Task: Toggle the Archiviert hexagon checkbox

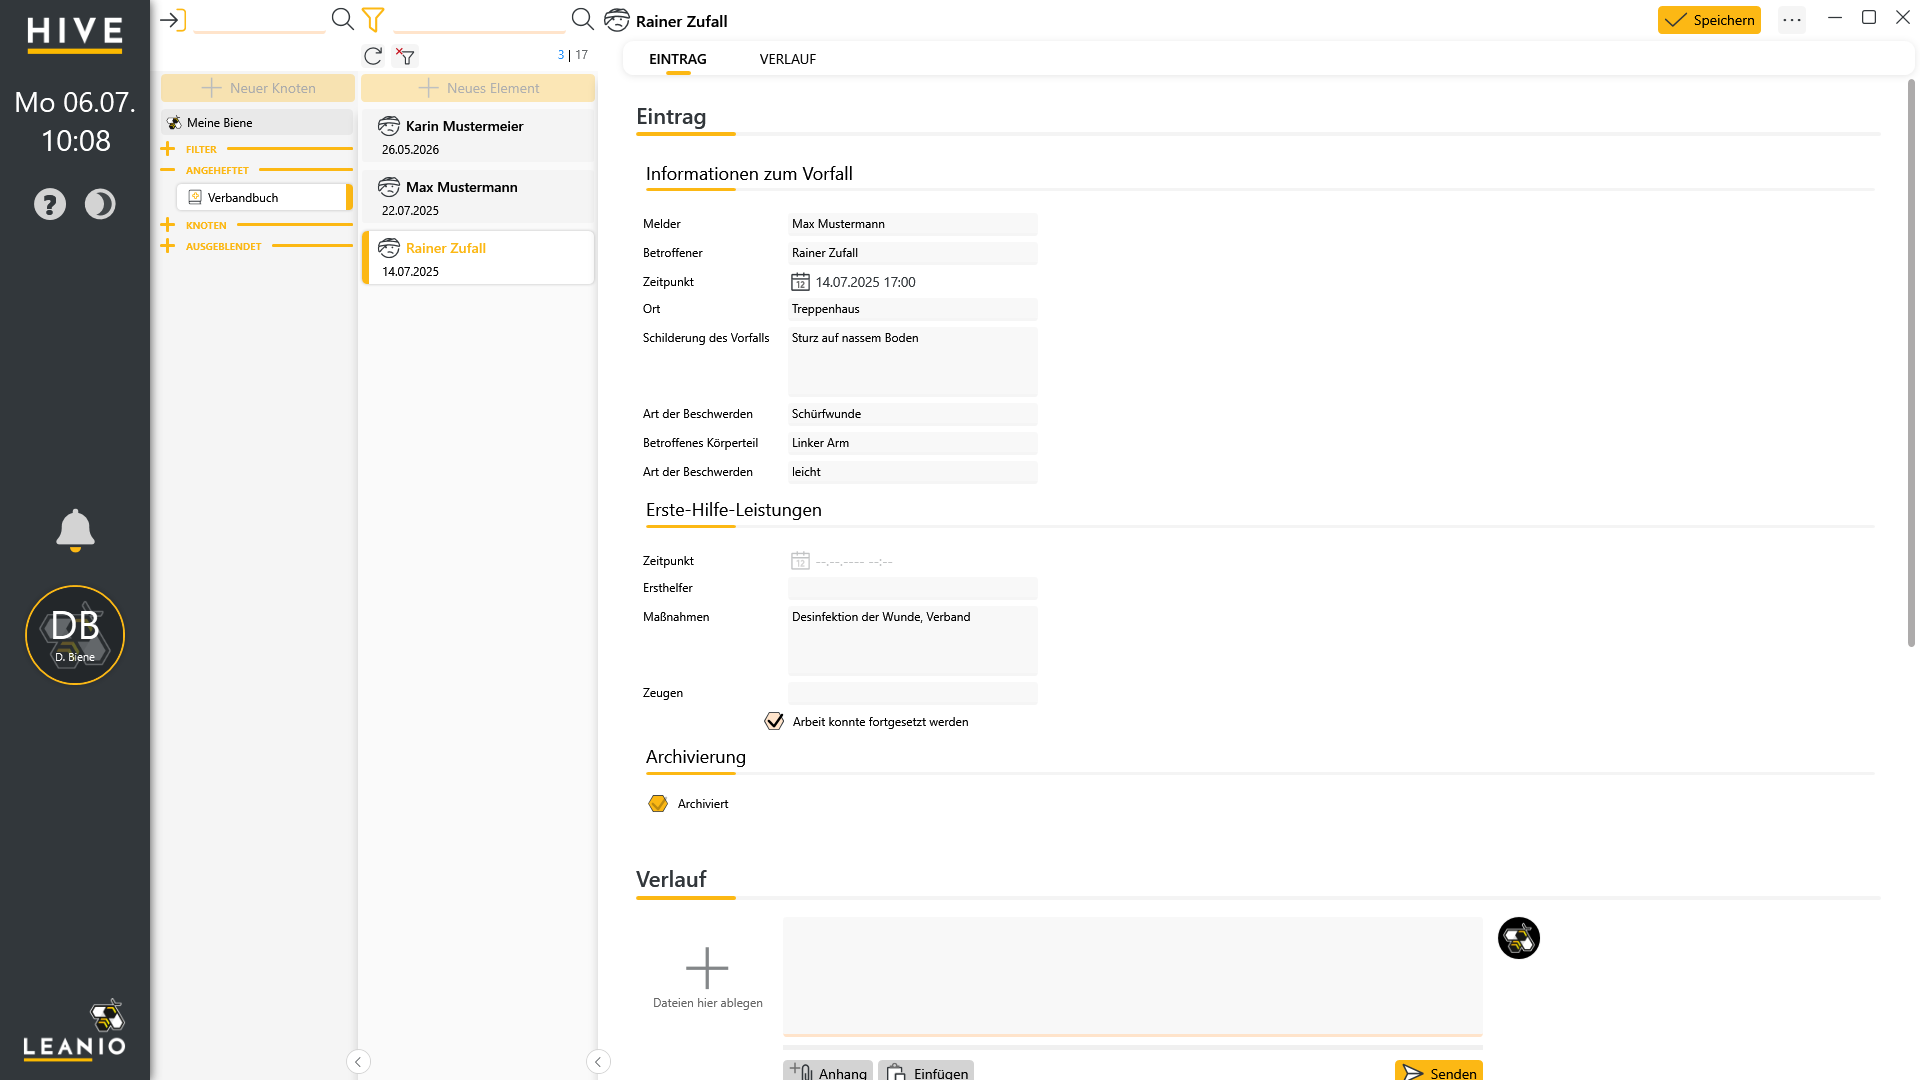Action: [x=658, y=804]
